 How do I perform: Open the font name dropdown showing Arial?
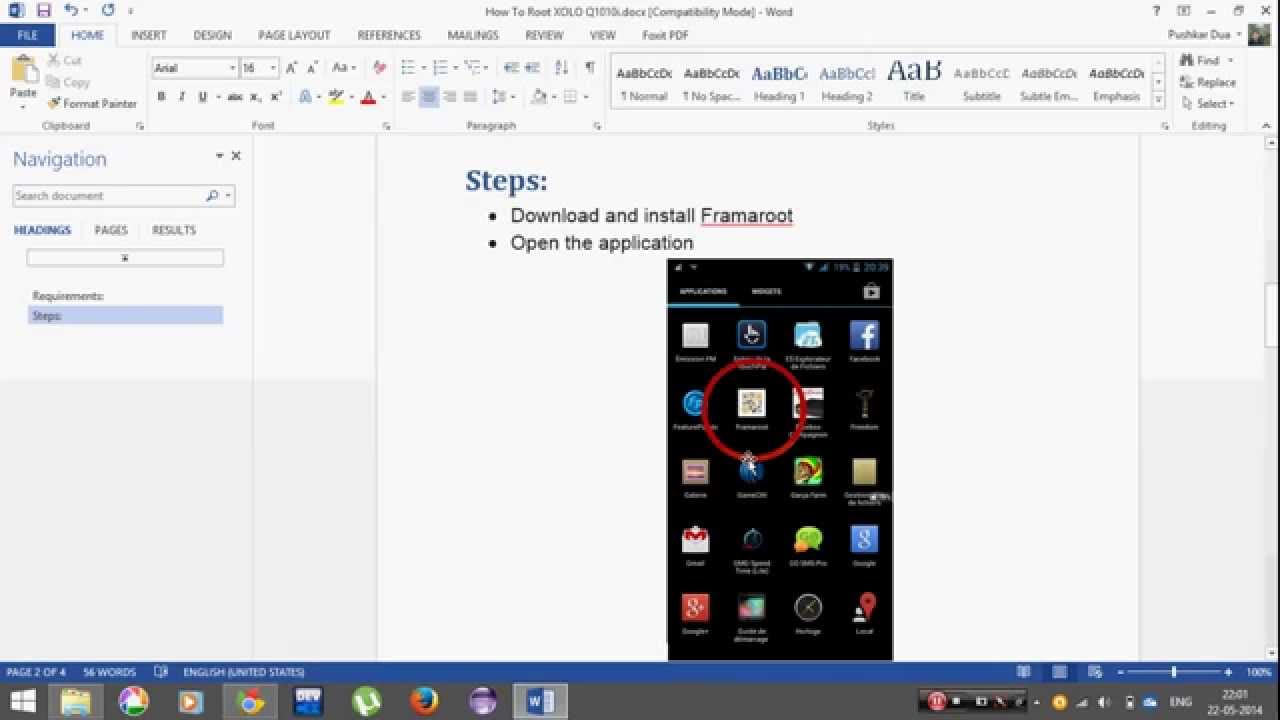click(232, 68)
